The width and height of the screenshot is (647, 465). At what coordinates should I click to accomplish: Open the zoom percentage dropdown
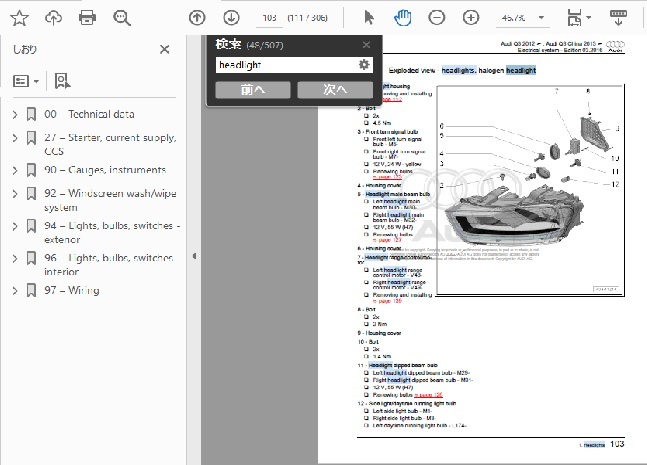pyautogui.click(x=541, y=18)
